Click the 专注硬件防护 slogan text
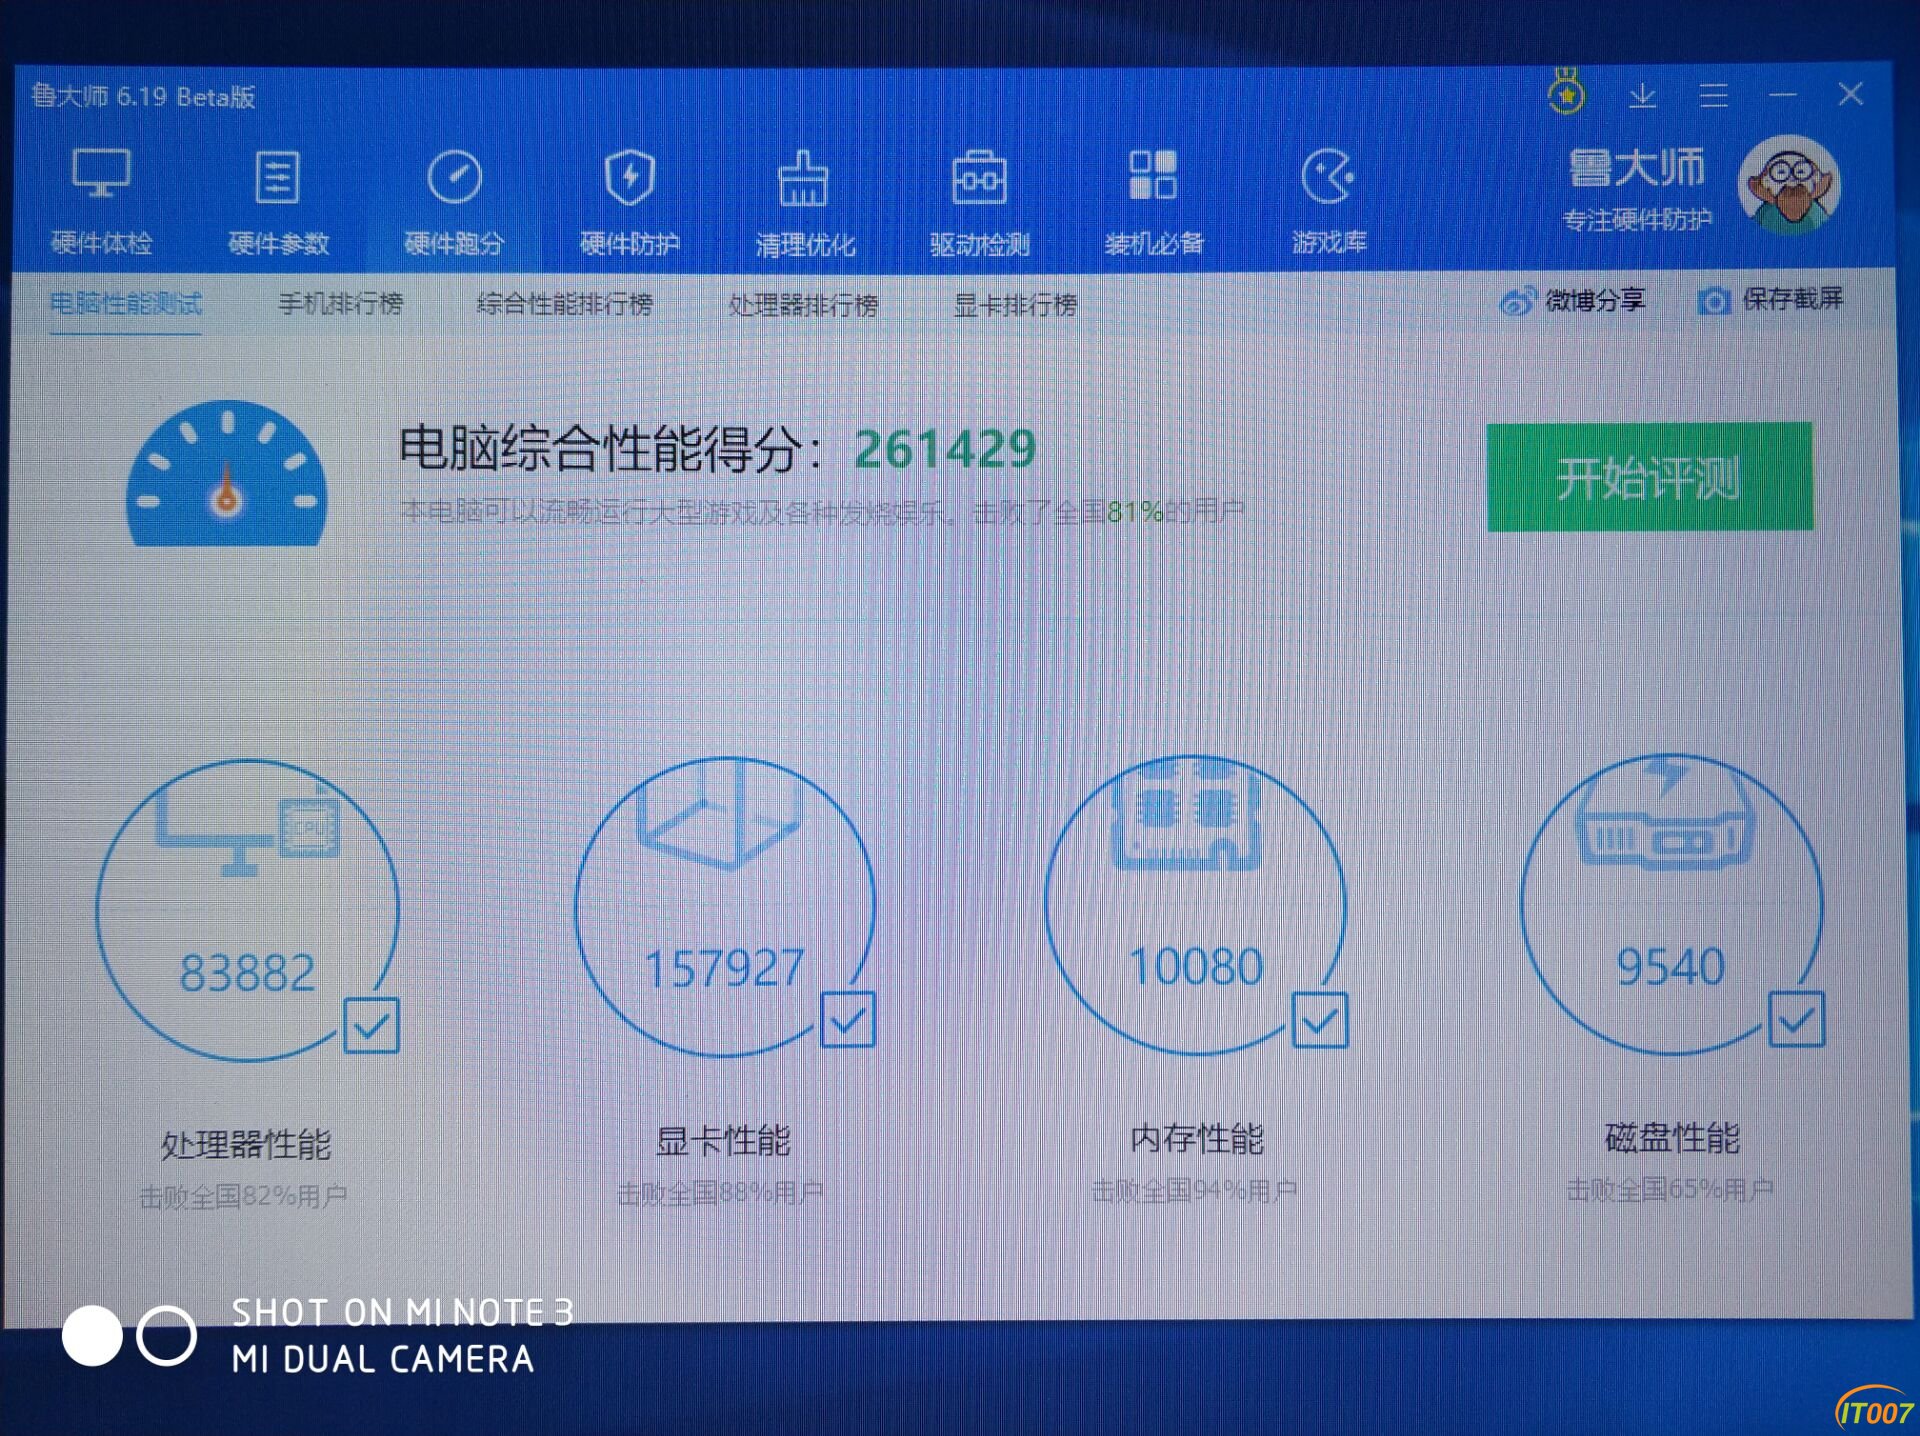Viewport: 1920px width, 1436px height. [1637, 220]
